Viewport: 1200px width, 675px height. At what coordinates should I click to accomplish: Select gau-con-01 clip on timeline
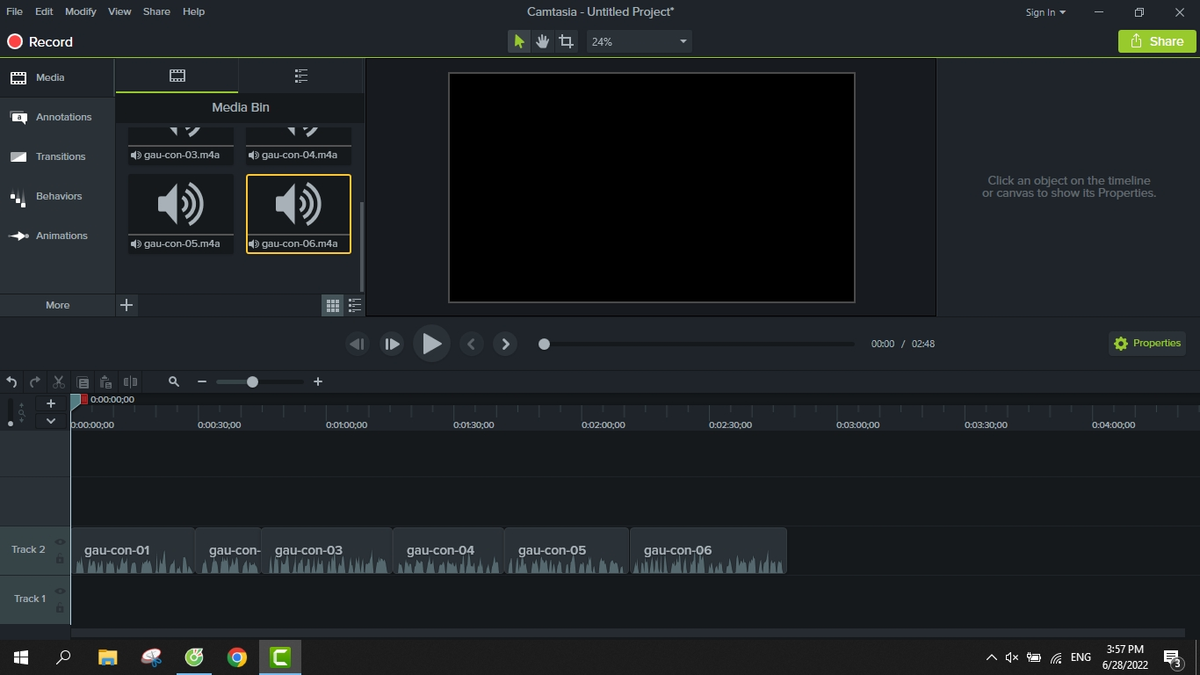click(x=133, y=551)
